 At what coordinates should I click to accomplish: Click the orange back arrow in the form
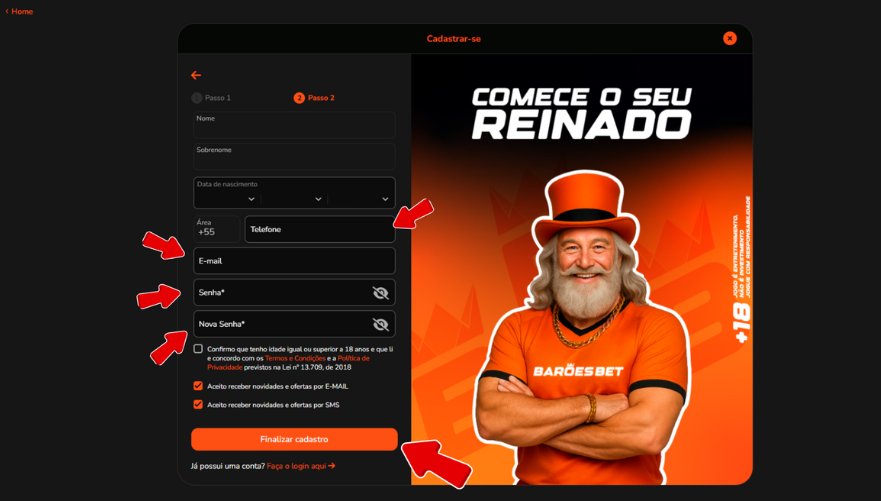click(x=196, y=75)
